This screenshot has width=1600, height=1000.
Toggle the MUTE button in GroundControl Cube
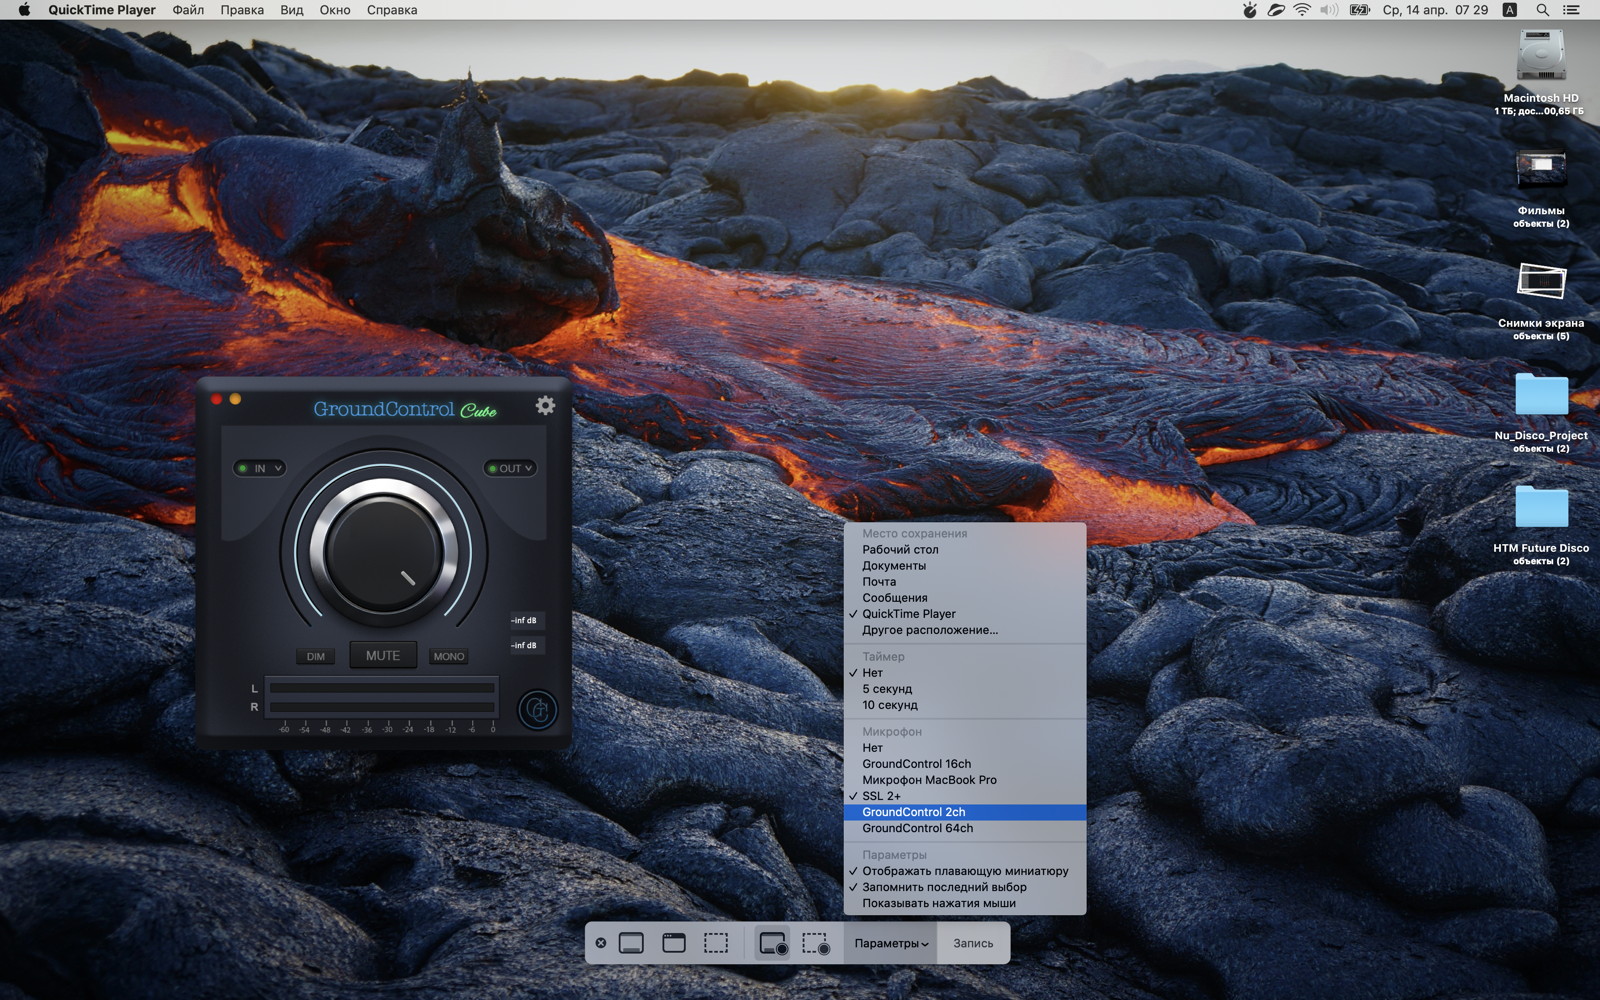[383, 656]
